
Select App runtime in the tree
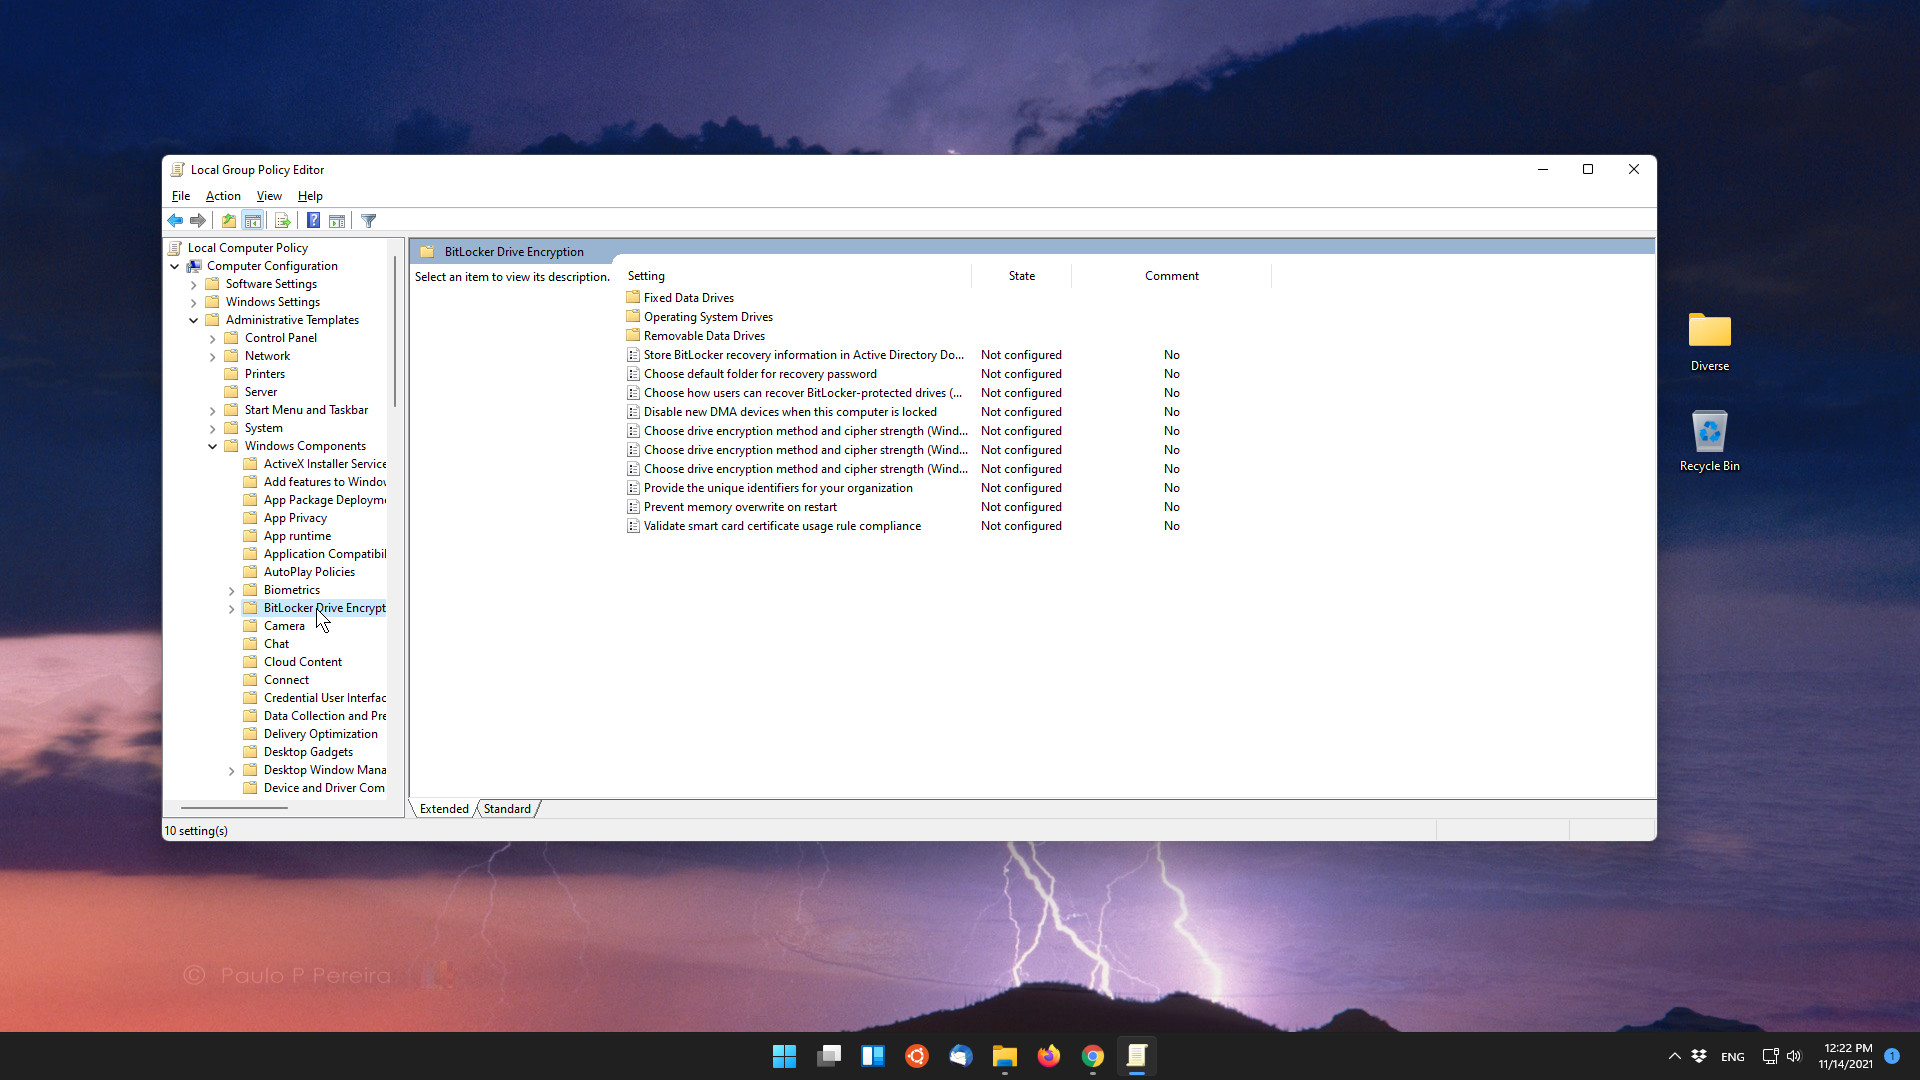297,536
